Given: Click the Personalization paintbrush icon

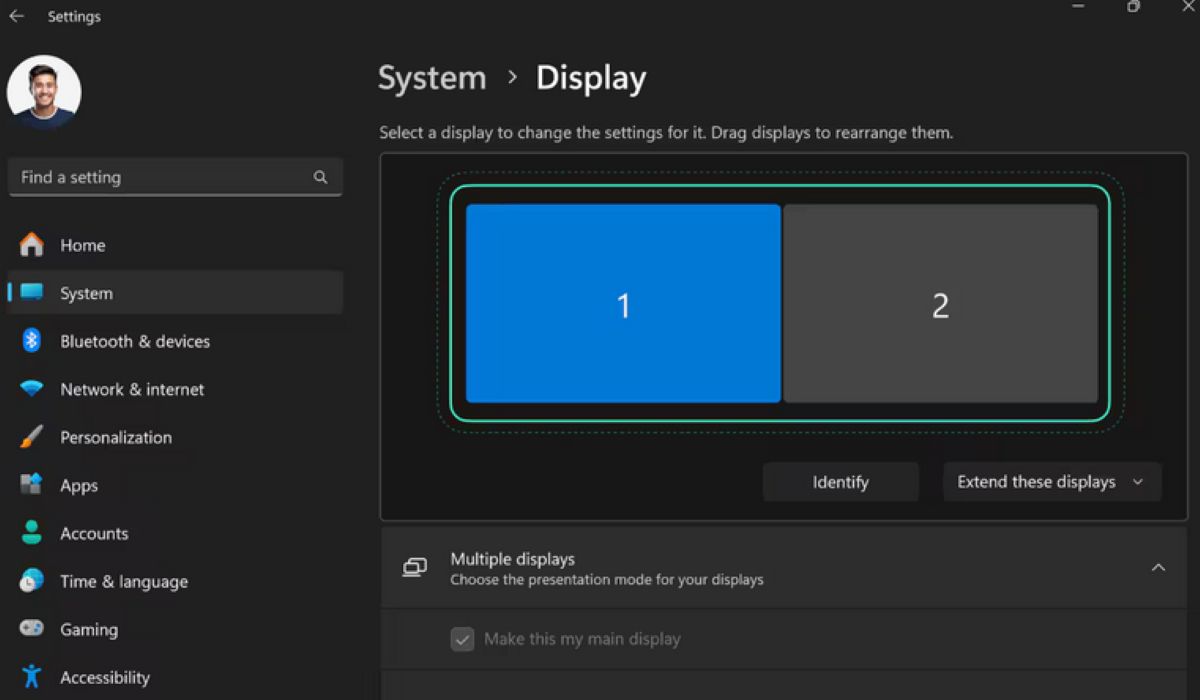Looking at the screenshot, I should [32, 437].
